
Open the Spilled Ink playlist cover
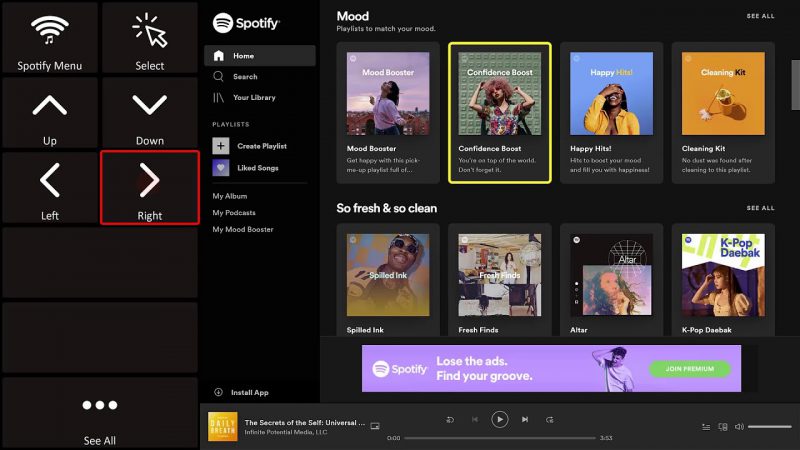coord(388,275)
